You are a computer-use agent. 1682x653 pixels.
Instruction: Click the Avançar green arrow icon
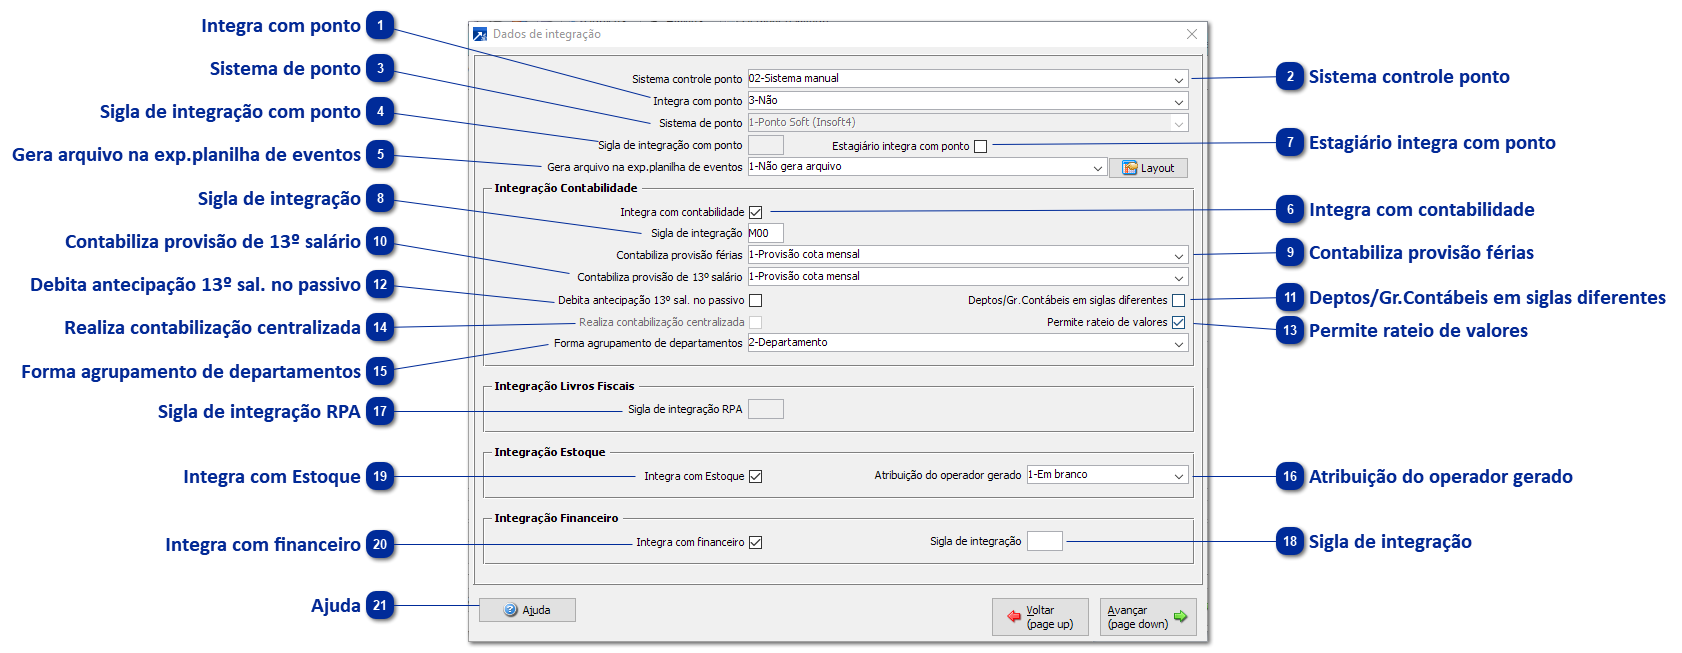tap(1180, 616)
